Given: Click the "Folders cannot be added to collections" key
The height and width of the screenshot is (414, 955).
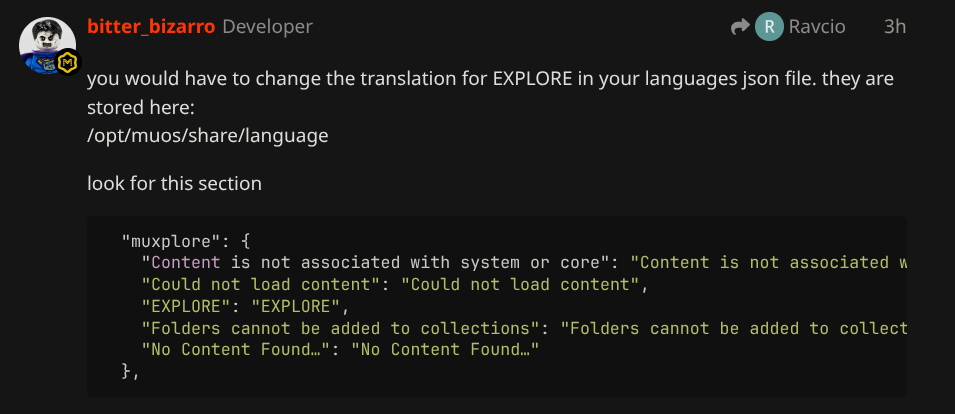Looking at the screenshot, I should (340, 328).
